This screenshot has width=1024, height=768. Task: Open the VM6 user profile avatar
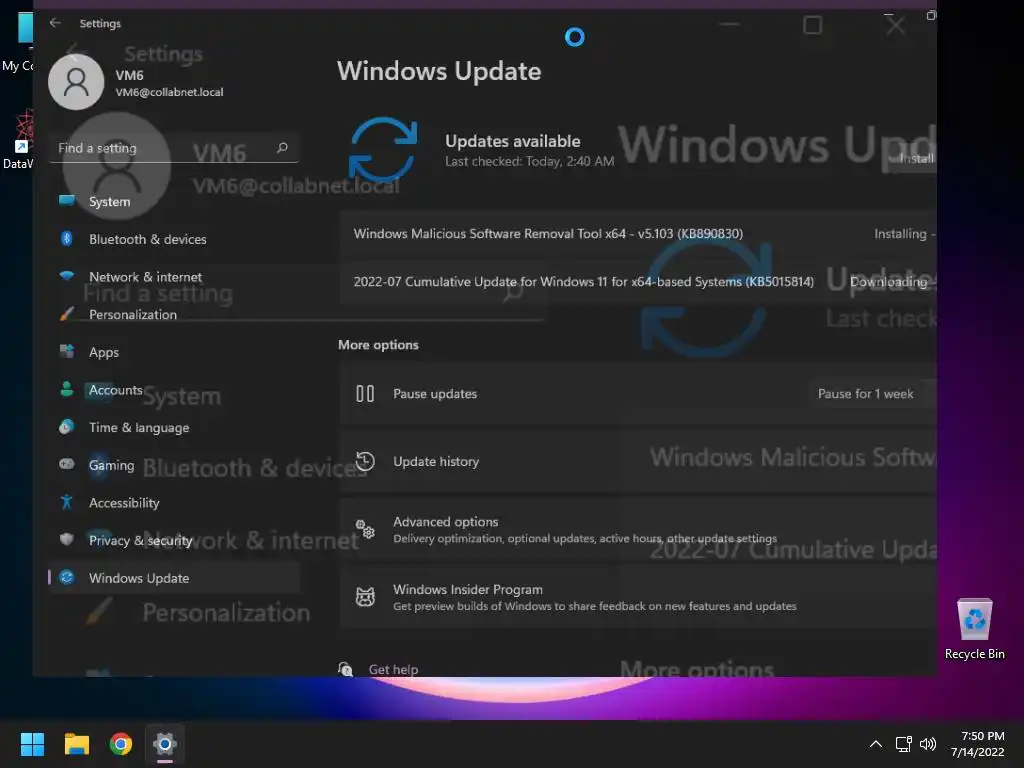(76, 82)
